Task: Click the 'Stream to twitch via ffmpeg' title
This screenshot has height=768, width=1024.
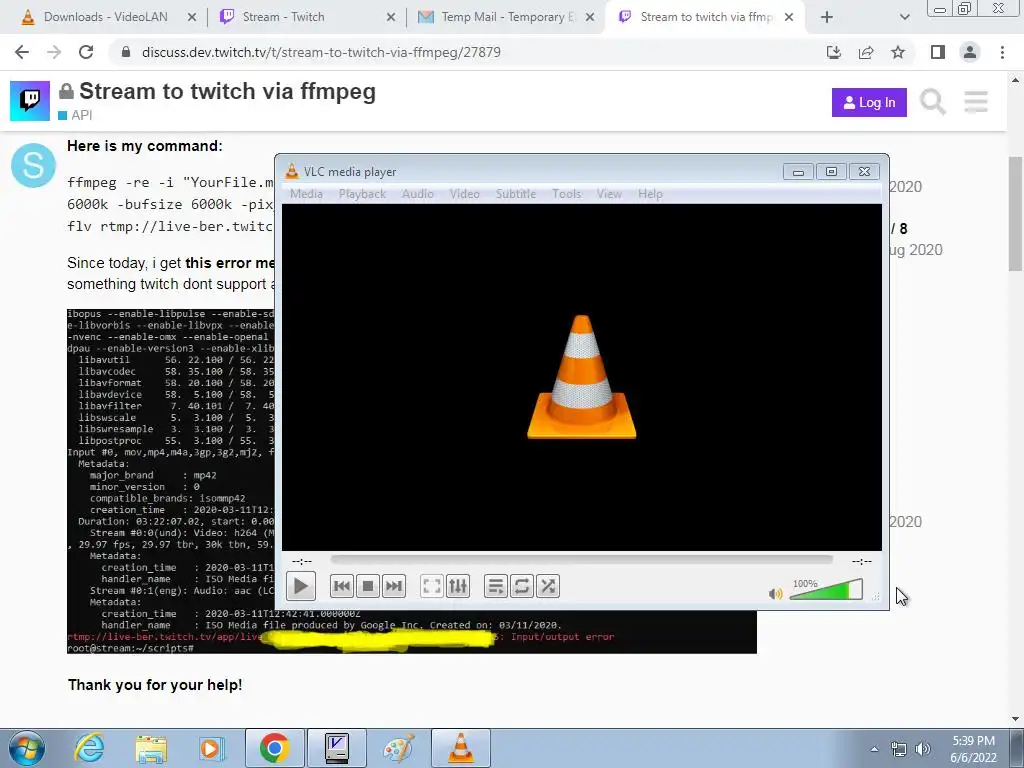Action: point(227,91)
